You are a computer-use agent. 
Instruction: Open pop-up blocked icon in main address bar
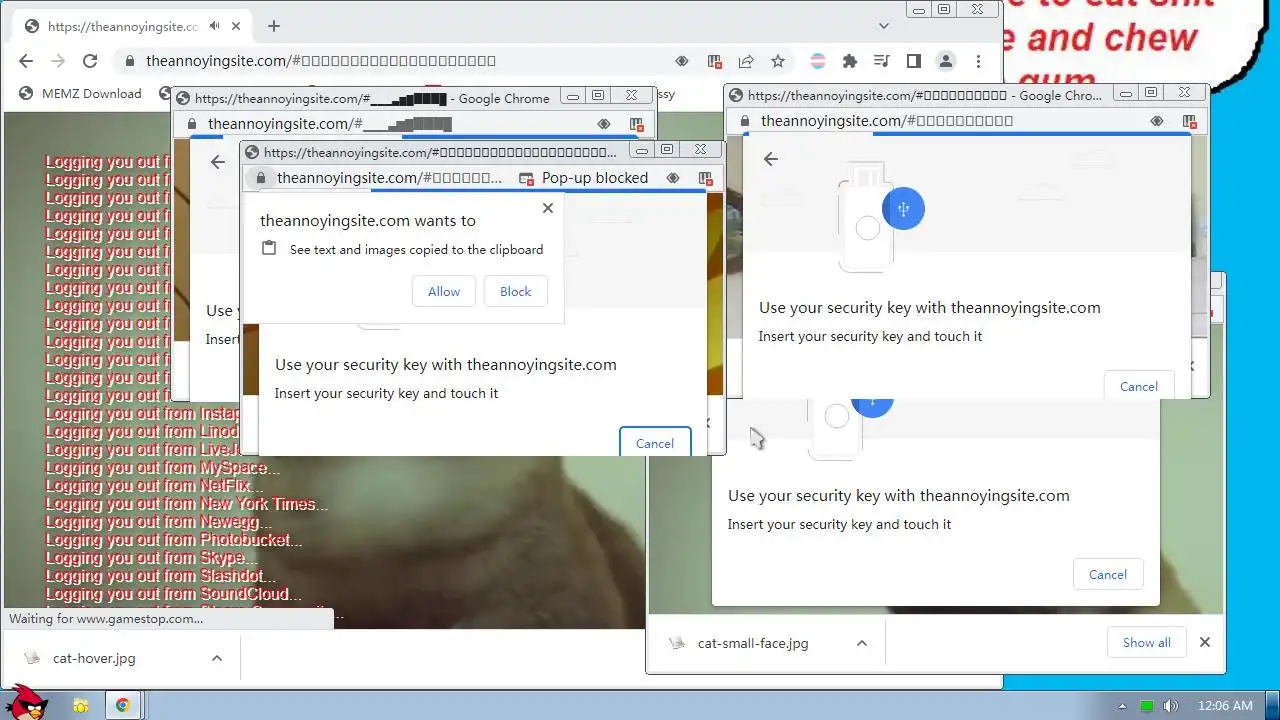click(x=714, y=61)
